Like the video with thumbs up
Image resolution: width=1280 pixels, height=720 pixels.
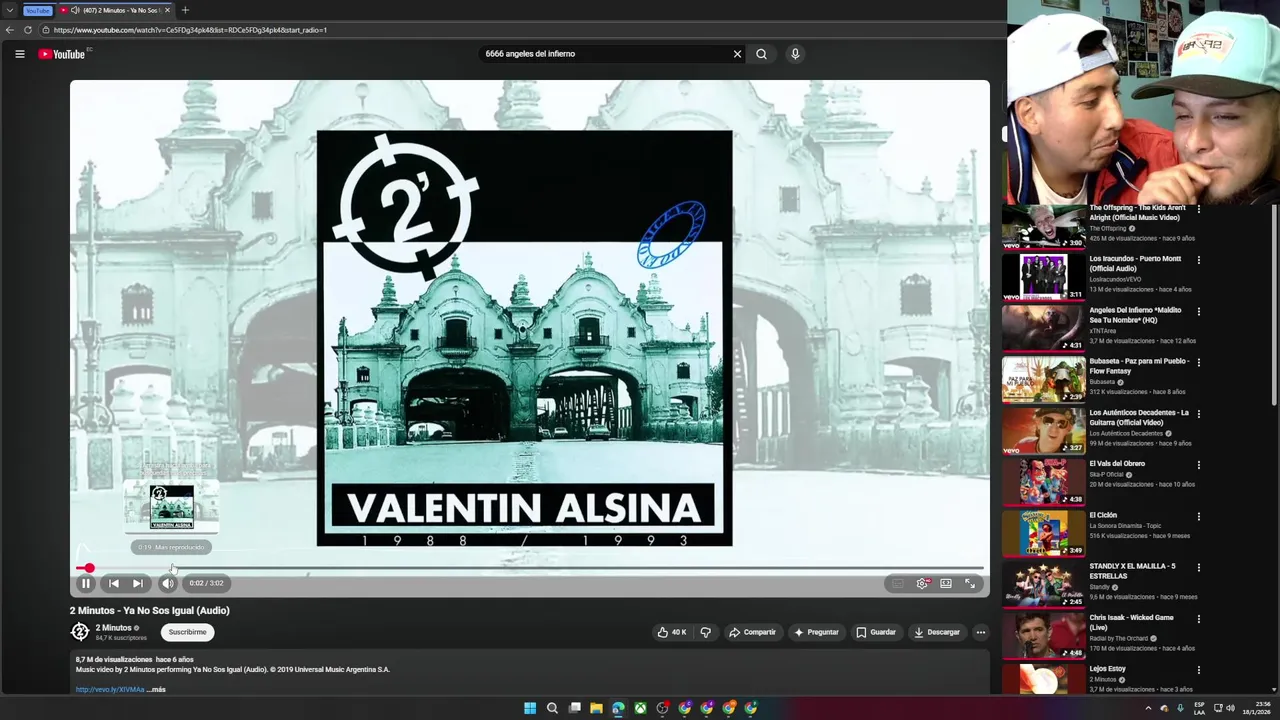tap(671, 632)
